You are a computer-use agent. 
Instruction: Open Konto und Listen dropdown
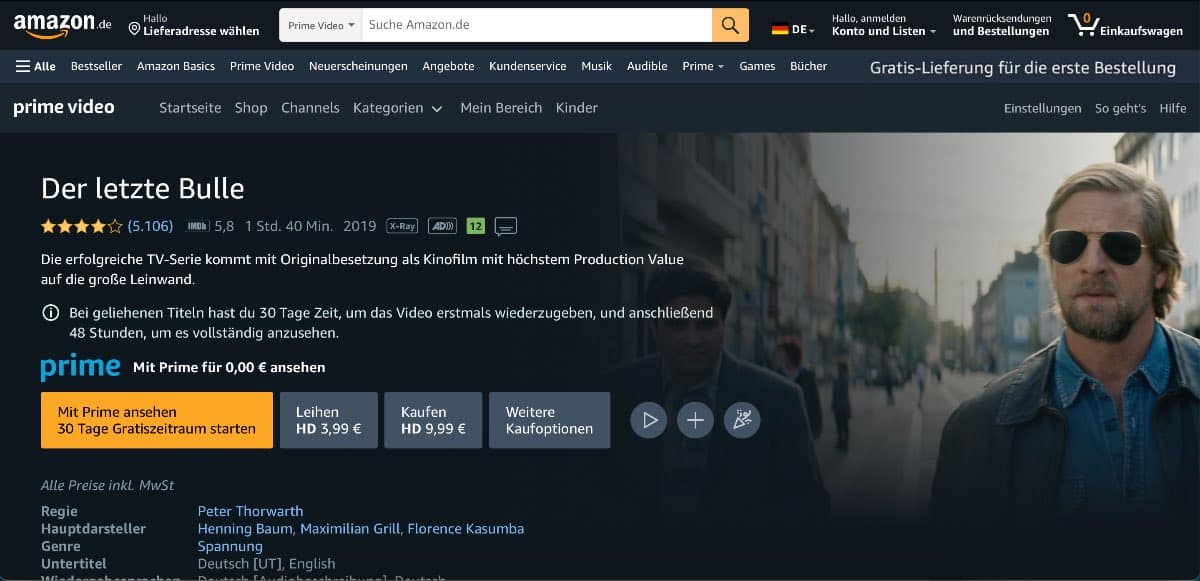coord(884,25)
